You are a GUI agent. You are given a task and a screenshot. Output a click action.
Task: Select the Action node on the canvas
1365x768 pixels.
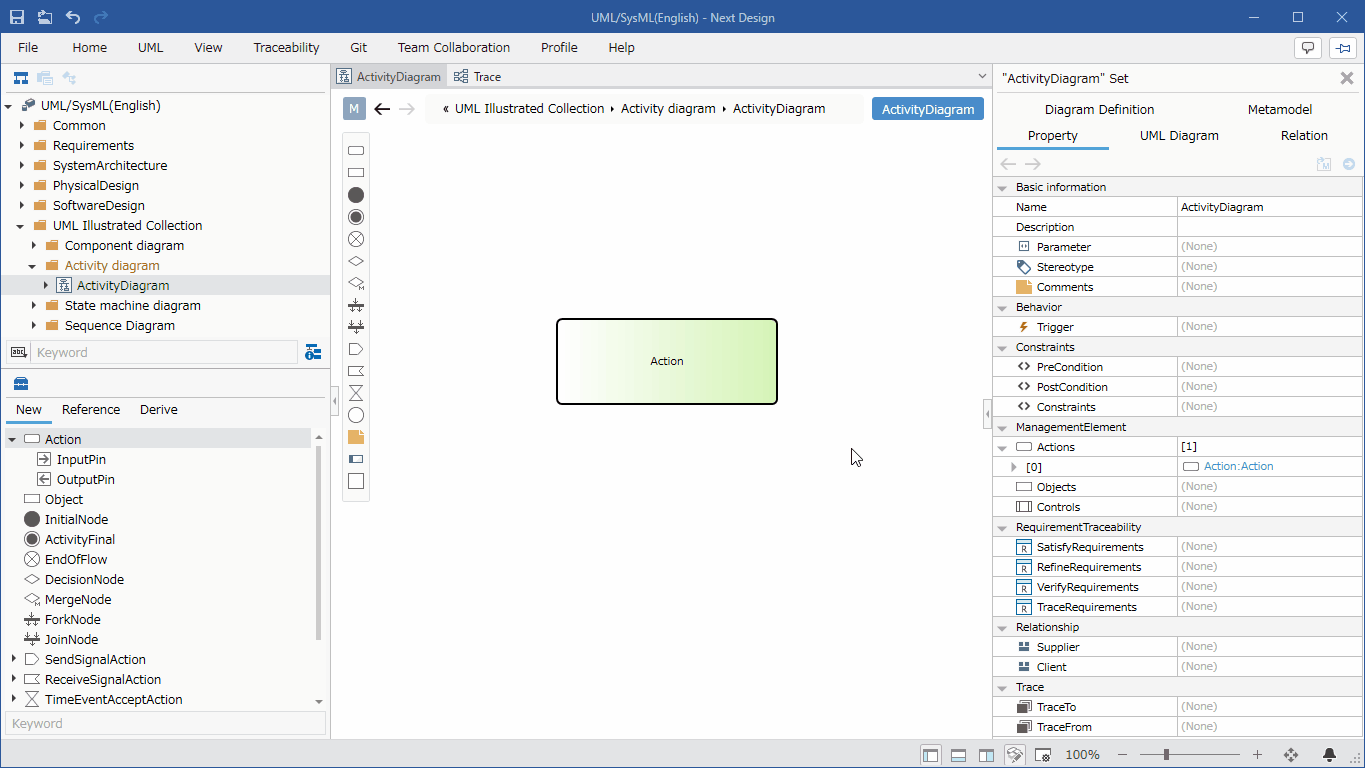667,361
